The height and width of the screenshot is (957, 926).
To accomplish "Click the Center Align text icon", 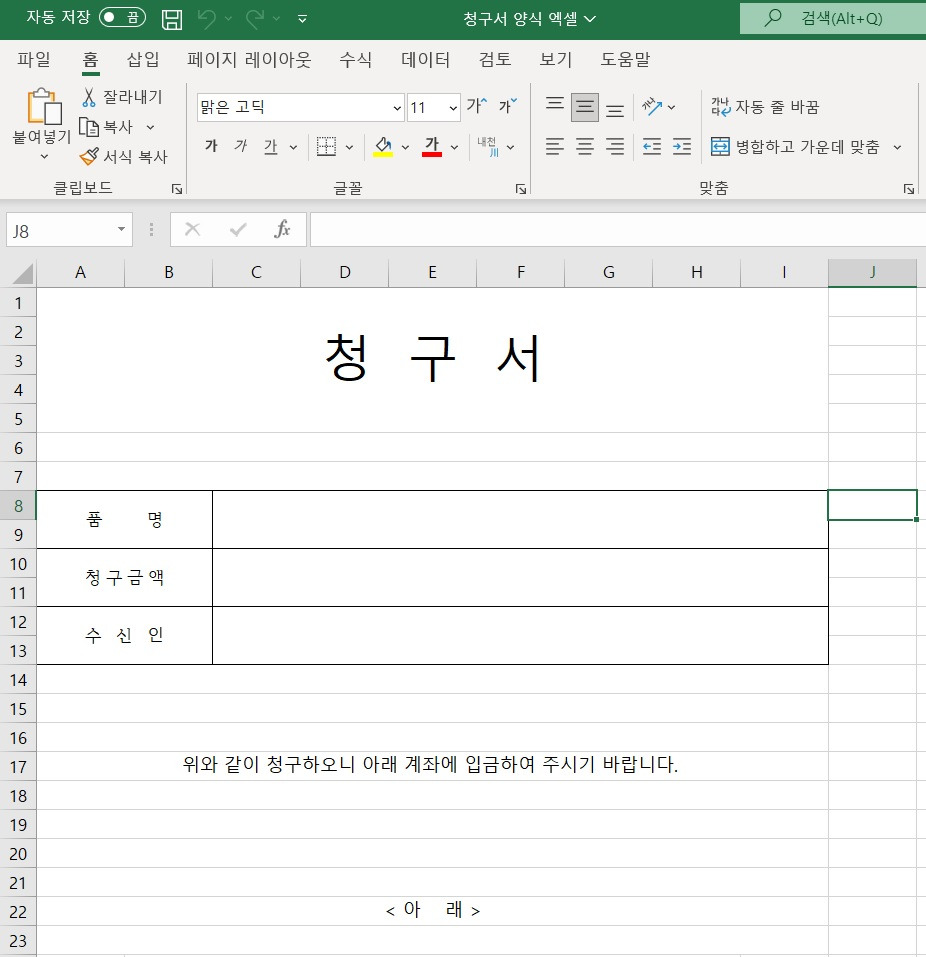I will [x=584, y=146].
